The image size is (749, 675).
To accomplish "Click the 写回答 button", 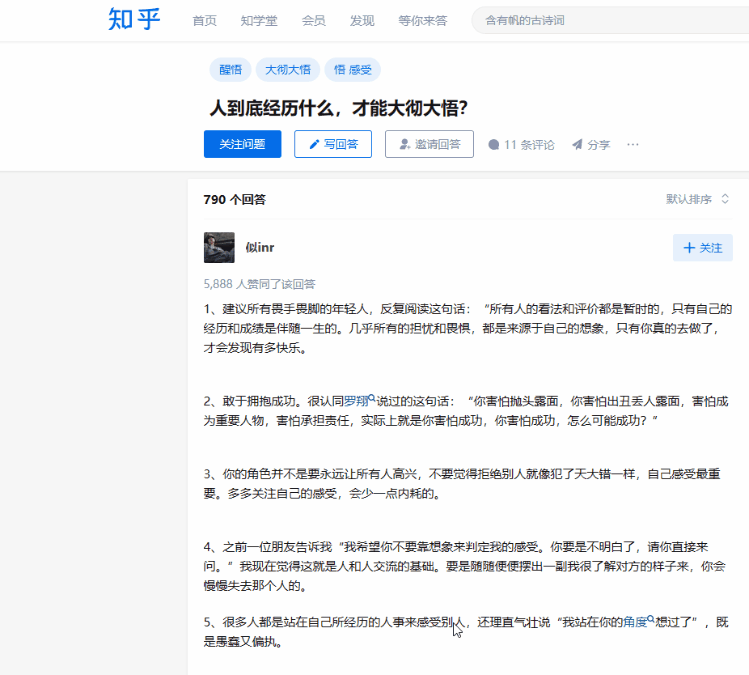I will pos(333,144).
